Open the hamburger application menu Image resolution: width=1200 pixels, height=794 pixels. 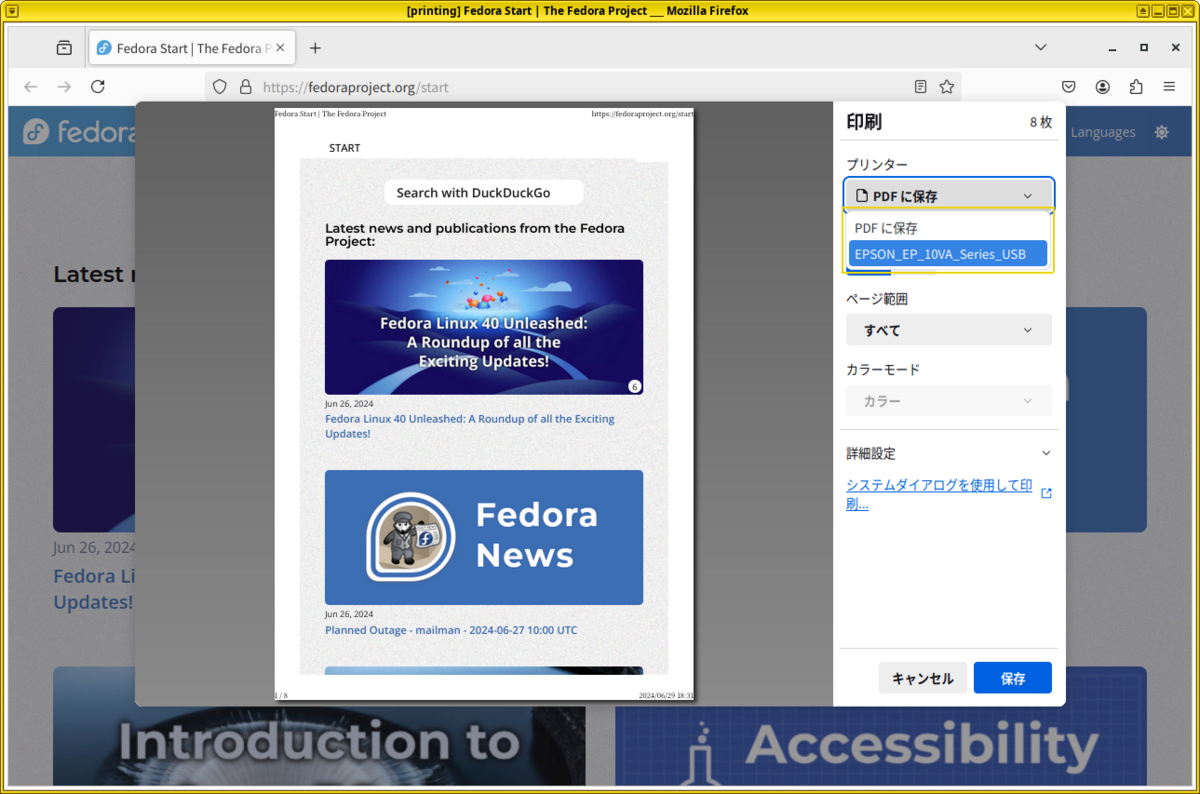coord(1168,87)
